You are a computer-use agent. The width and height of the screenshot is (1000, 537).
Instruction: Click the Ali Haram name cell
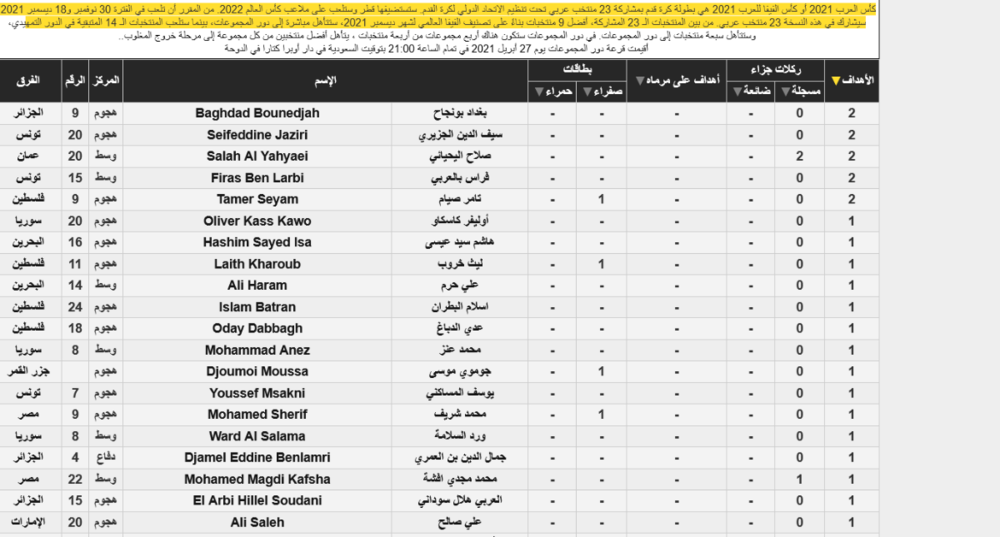point(257,286)
